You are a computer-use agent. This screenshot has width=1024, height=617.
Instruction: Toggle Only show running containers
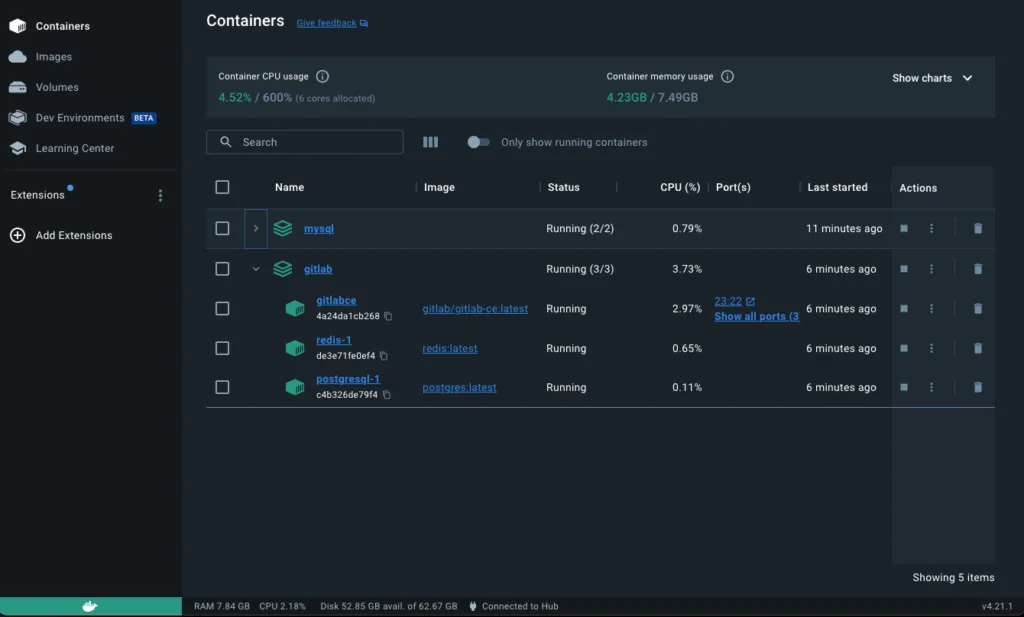478,142
